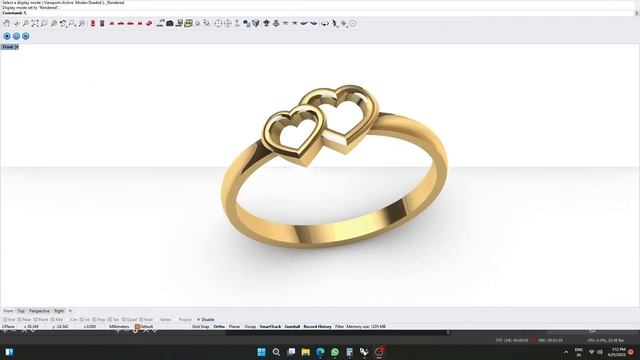Check the Project osnap option
Image resolution: width=640 pixels, height=360 pixels.
click(x=182, y=320)
